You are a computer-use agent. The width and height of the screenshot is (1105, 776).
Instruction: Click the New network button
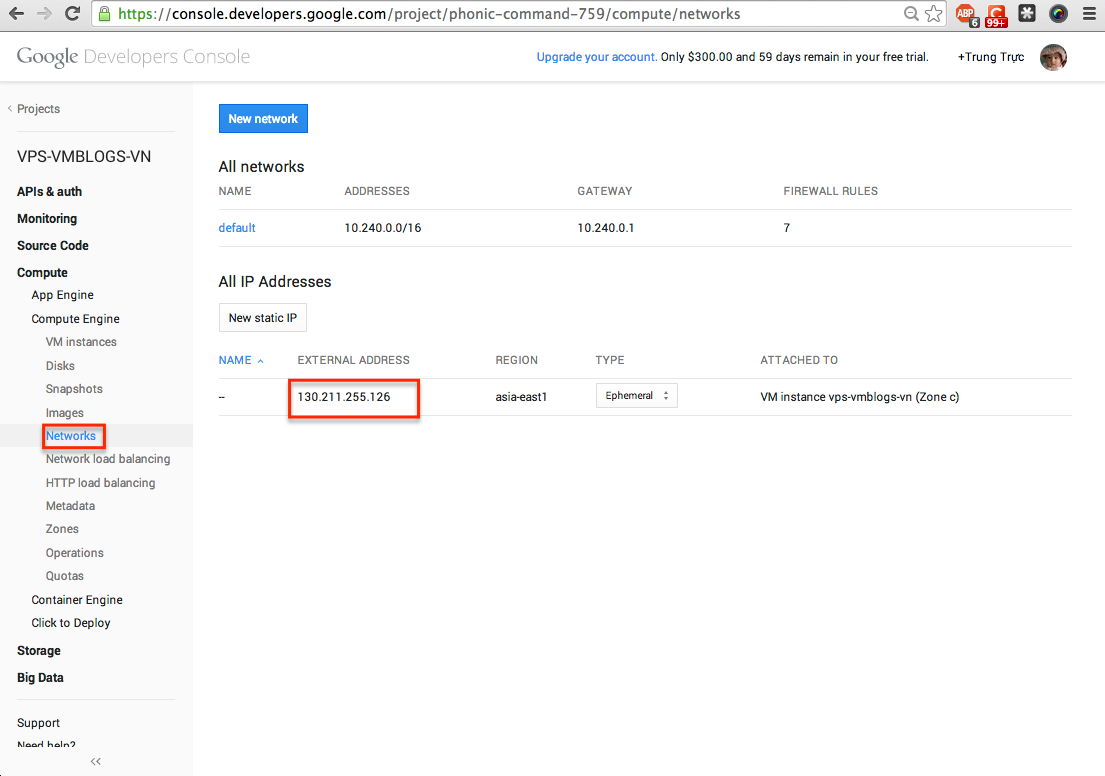263,119
